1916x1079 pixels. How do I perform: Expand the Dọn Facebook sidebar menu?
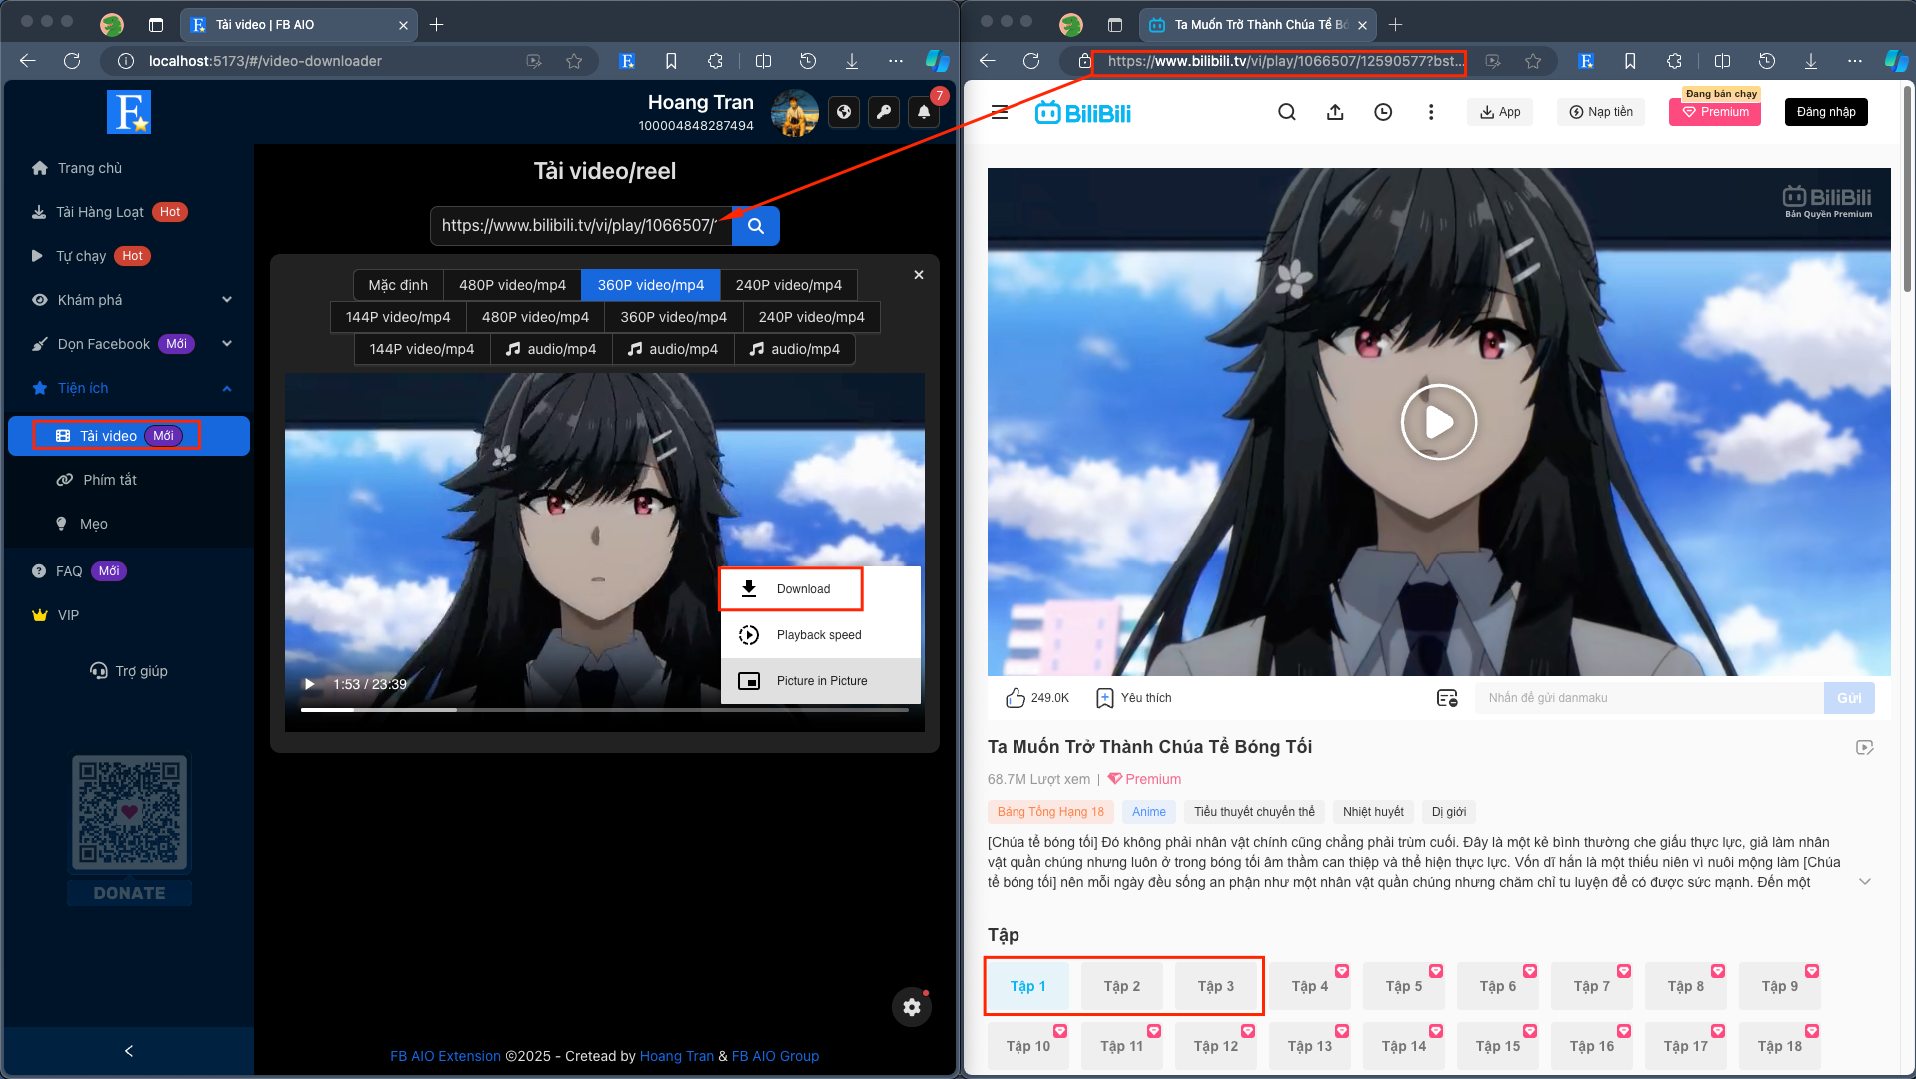[x=132, y=344]
